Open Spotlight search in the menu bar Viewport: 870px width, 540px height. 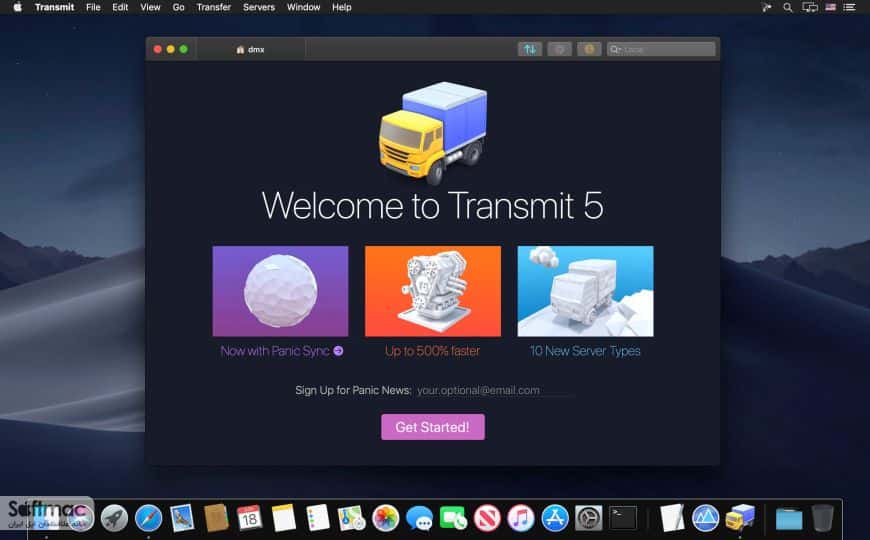click(787, 7)
